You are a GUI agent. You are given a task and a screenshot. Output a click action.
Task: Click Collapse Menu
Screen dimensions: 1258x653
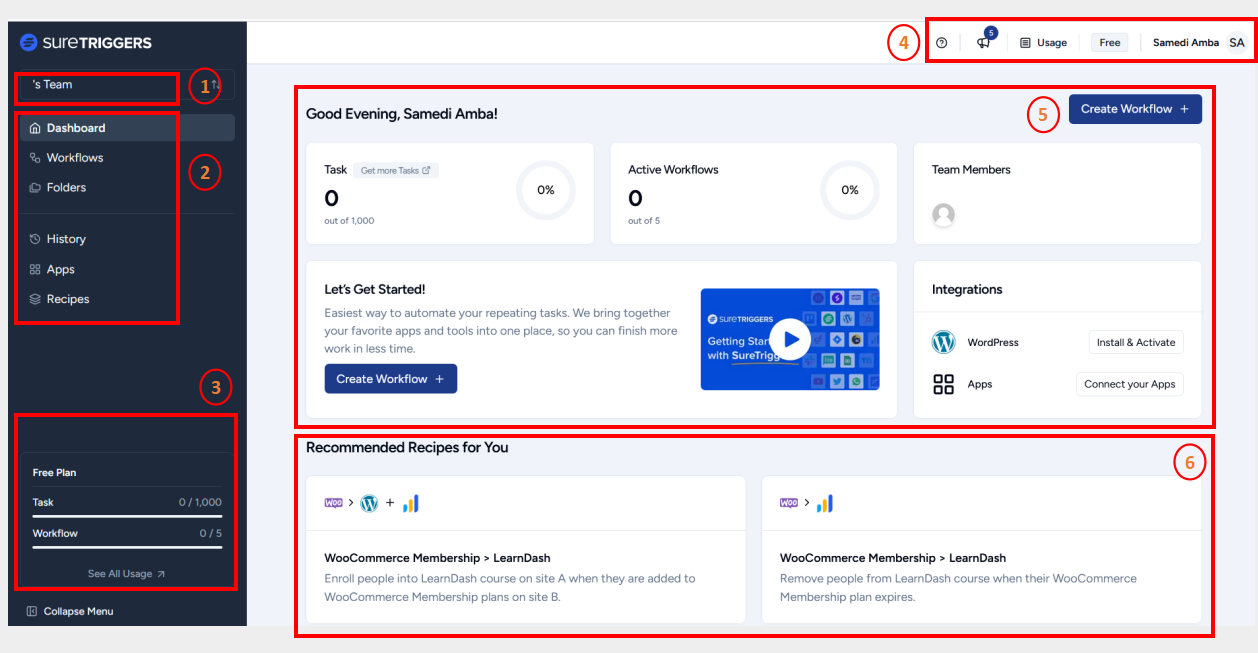pos(70,611)
